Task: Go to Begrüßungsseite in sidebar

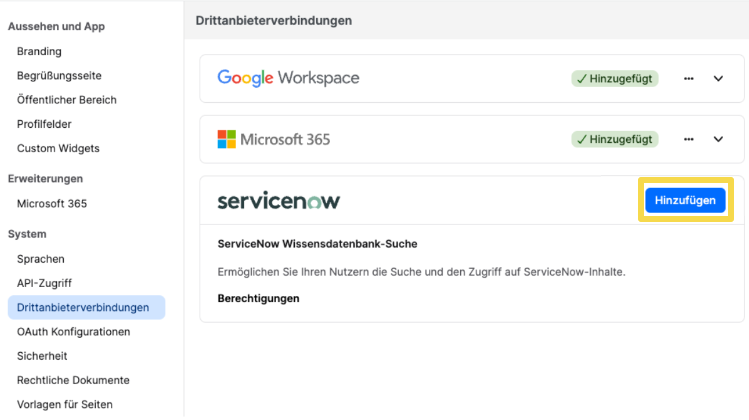Action: (x=59, y=75)
